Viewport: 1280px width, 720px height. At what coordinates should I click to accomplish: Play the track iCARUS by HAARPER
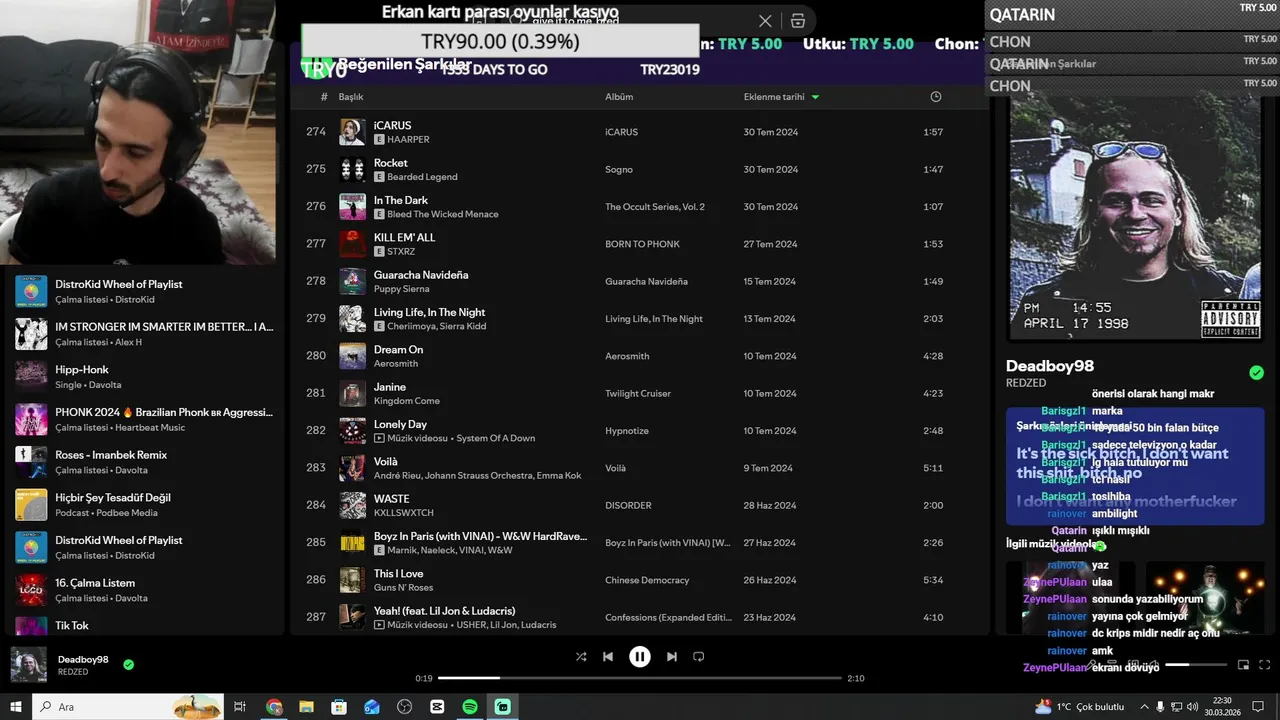coord(392,126)
